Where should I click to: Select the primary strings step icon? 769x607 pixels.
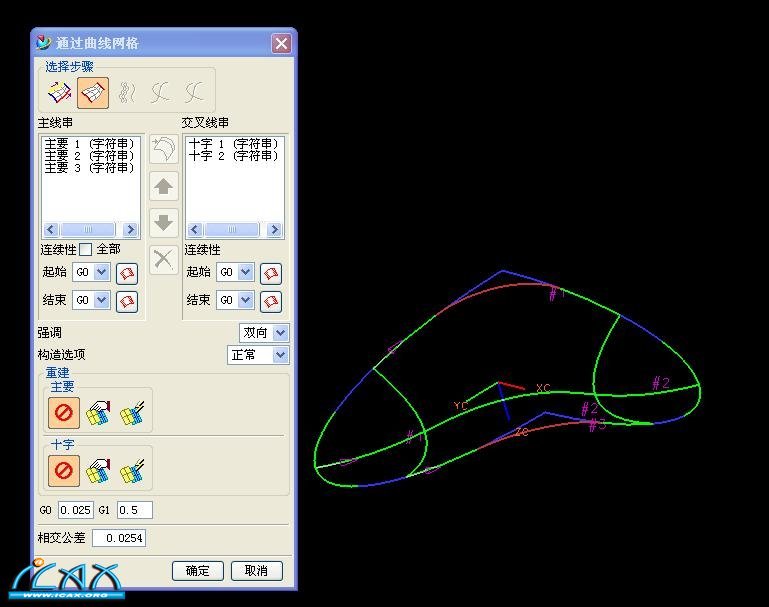coord(60,92)
